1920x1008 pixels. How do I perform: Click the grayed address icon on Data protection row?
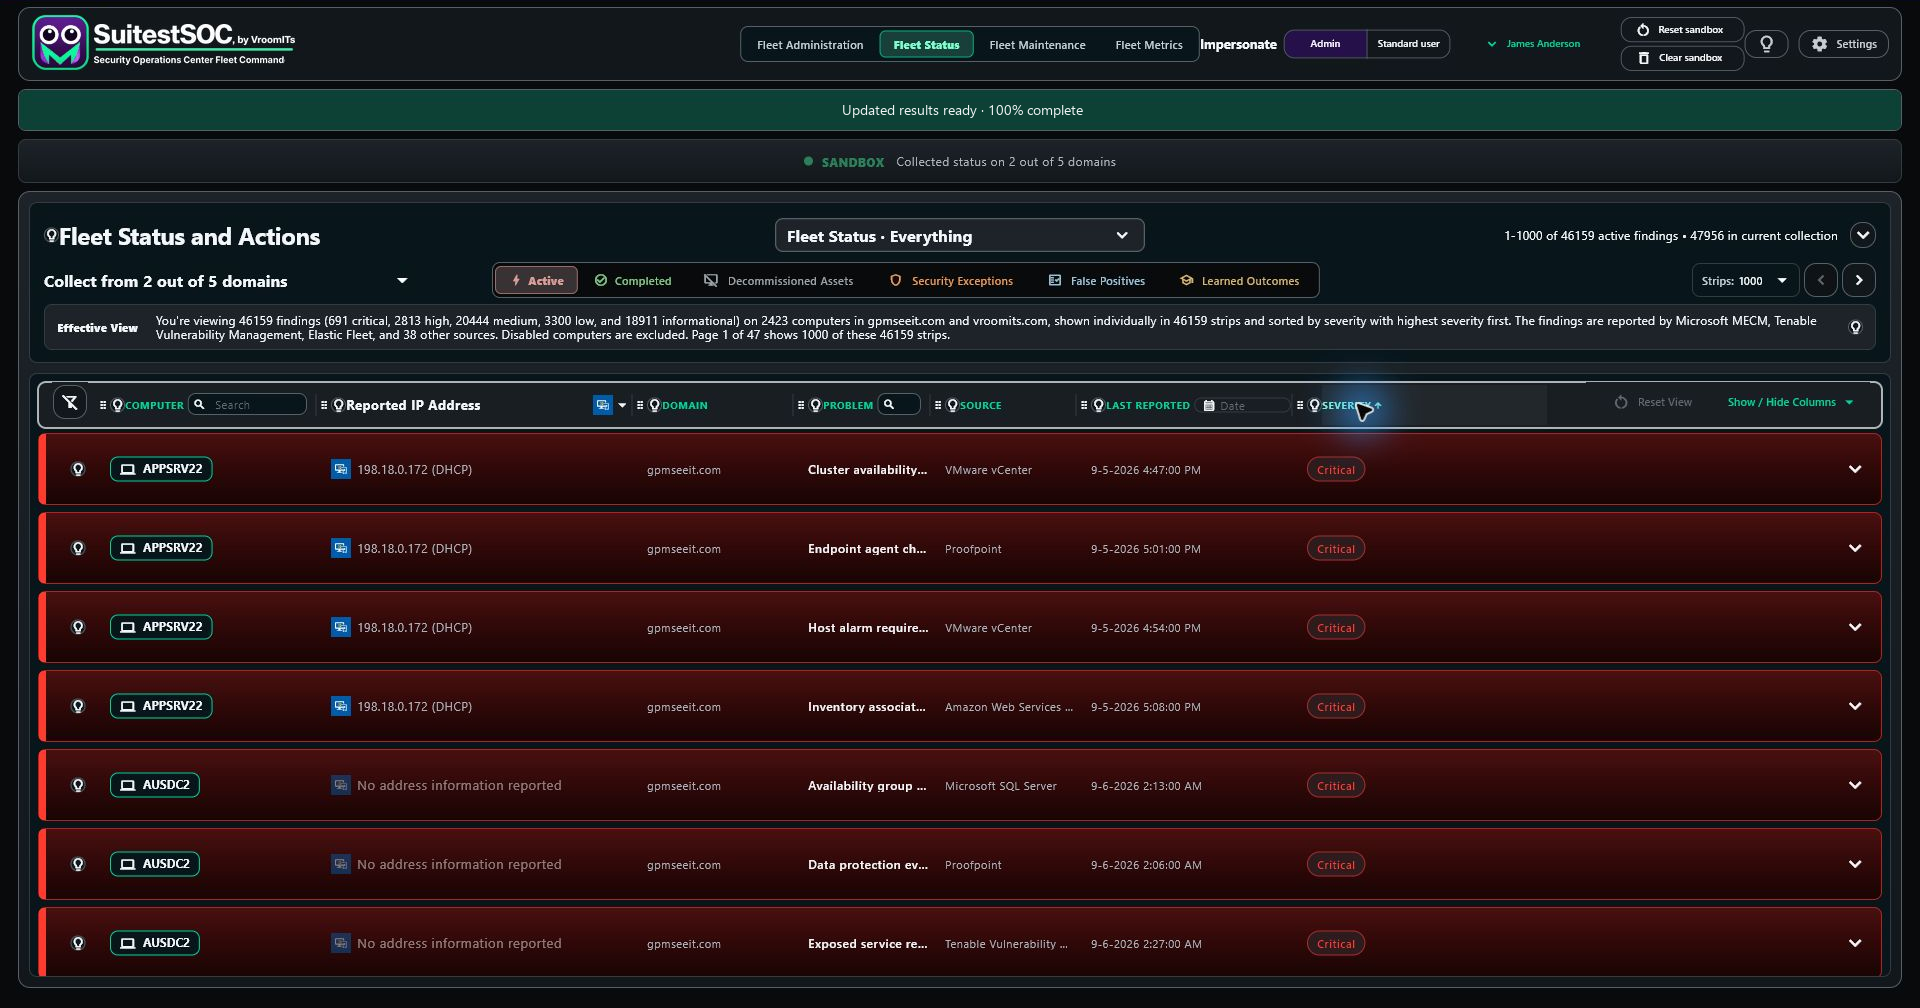pyautogui.click(x=341, y=864)
